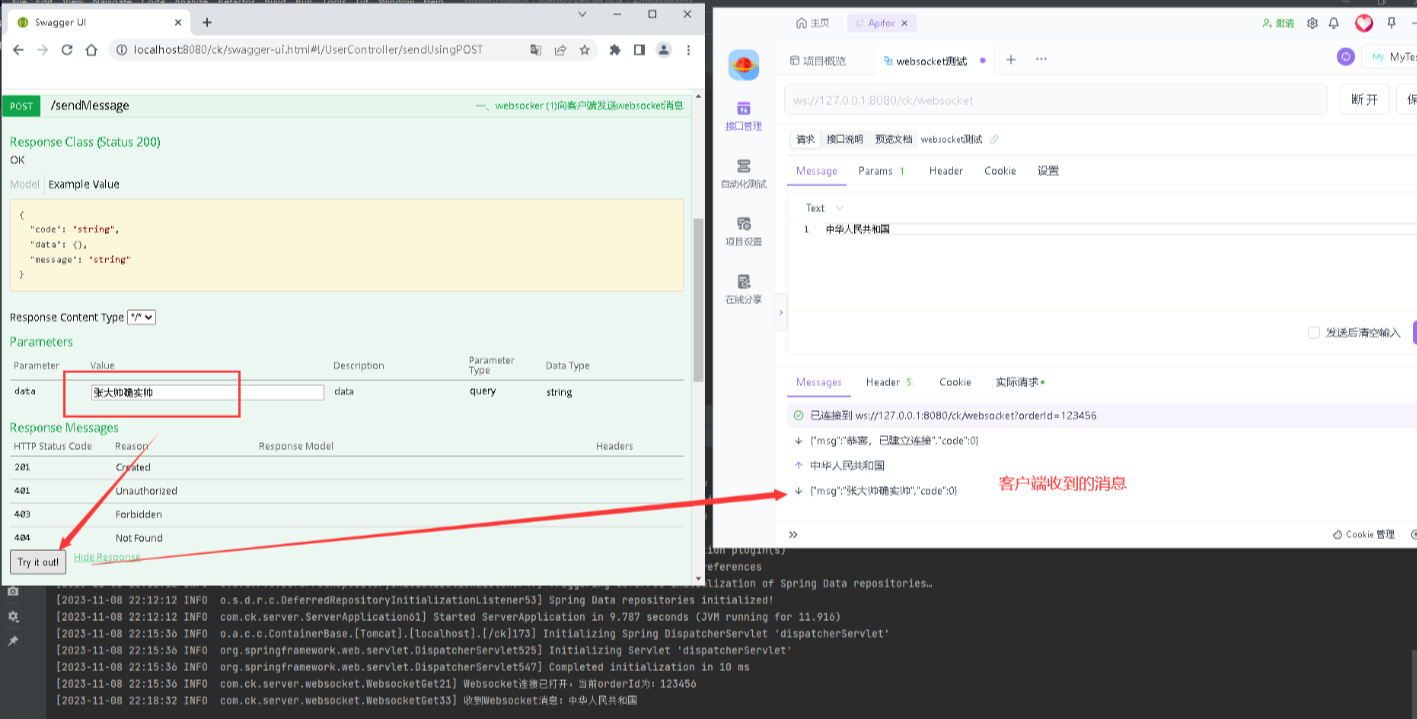1417x719 pixels.
Task: Collapse the POST /sendMessage operation
Action: click(90, 105)
